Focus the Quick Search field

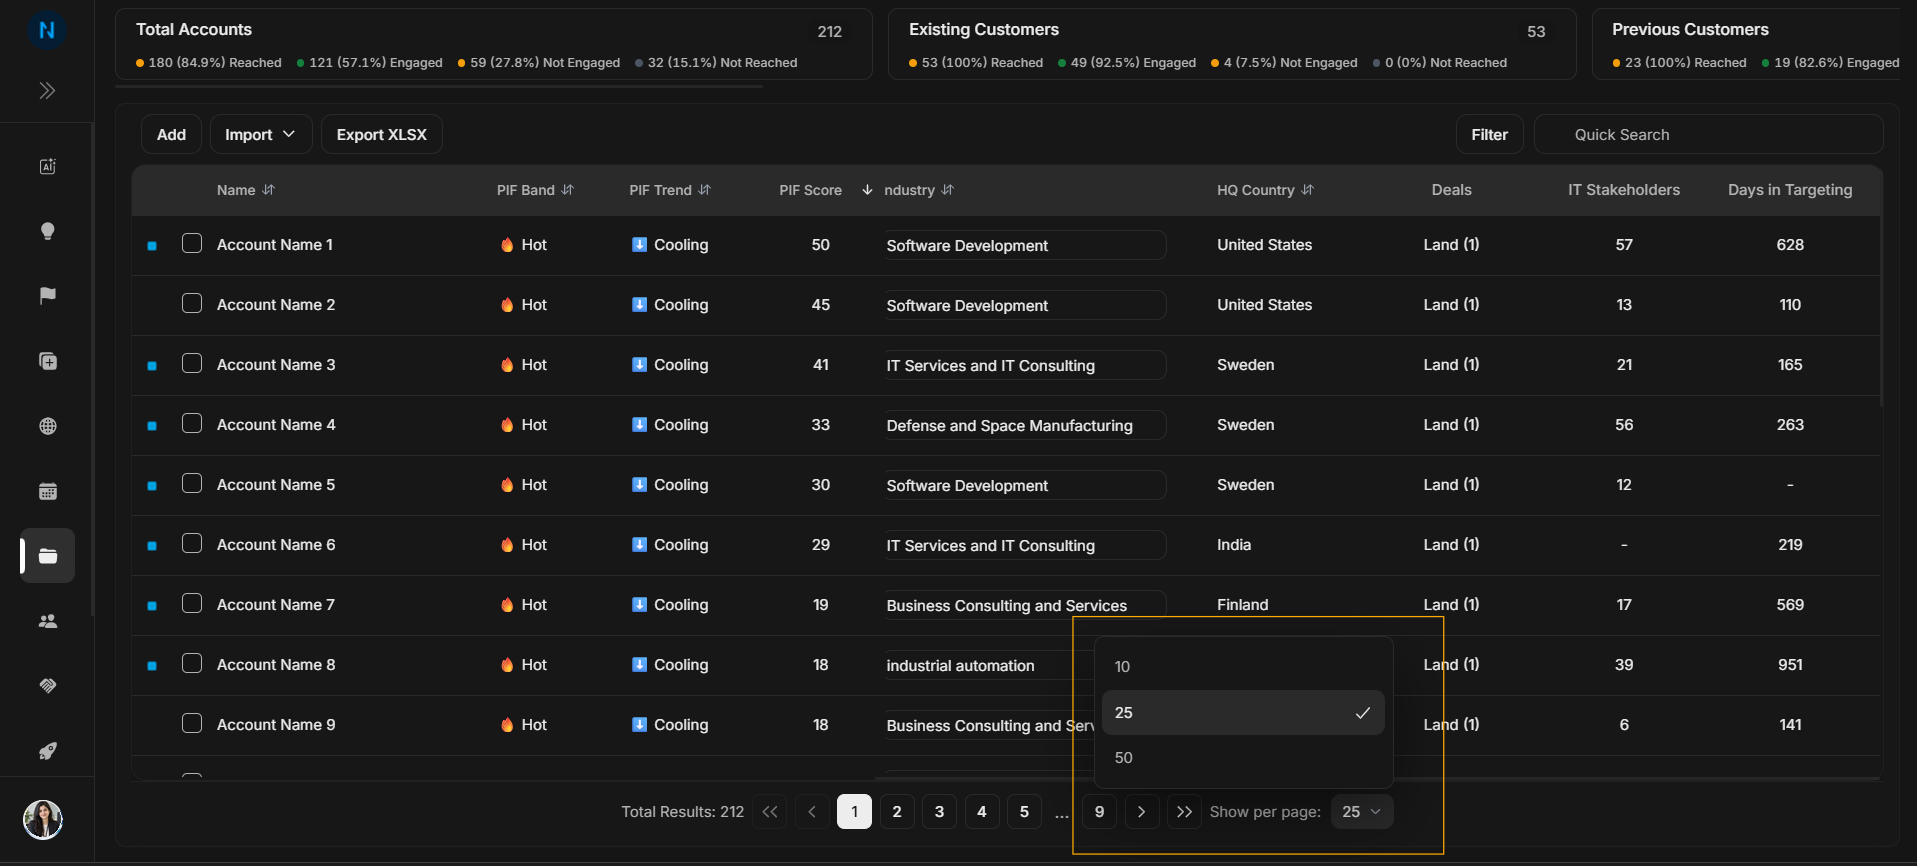click(x=1708, y=135)
